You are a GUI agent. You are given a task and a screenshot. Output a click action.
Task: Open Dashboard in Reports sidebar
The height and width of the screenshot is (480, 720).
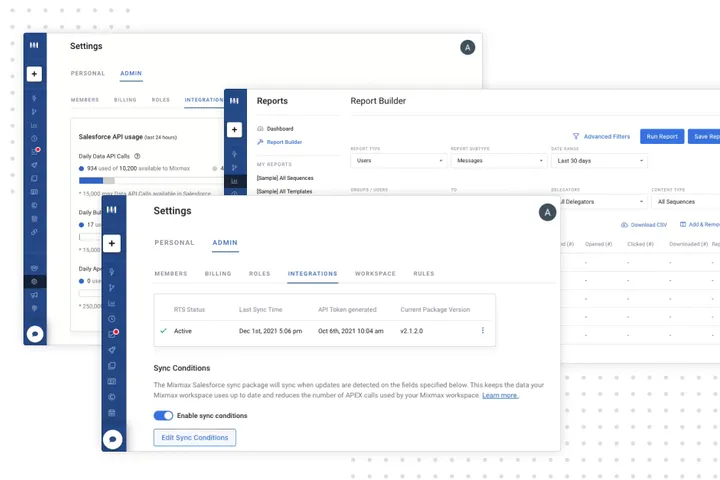point(275,129)
